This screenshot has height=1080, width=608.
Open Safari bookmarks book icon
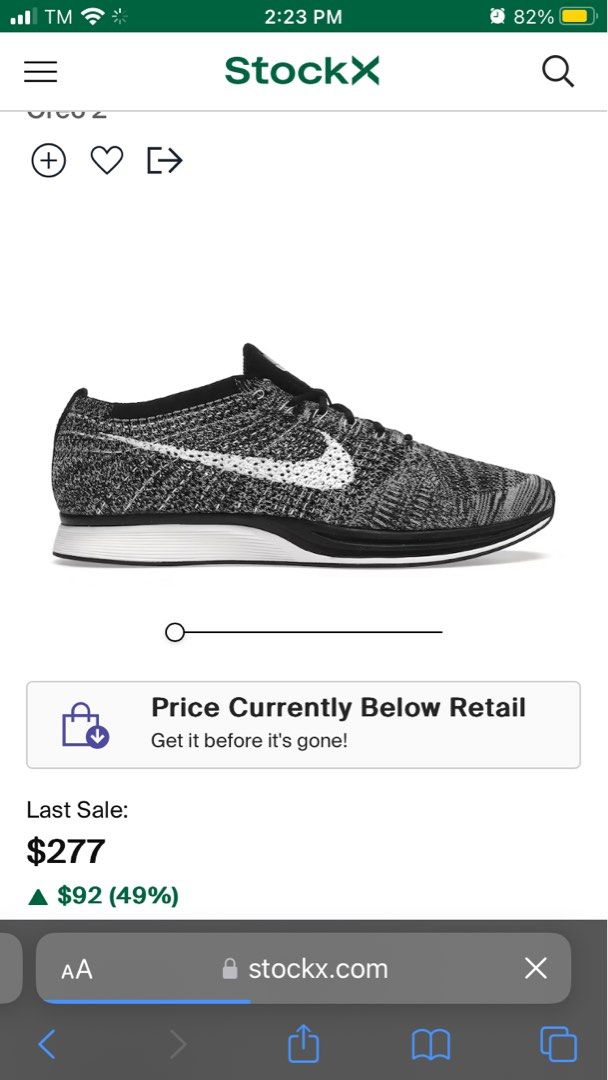click(x=431, y=1045)
